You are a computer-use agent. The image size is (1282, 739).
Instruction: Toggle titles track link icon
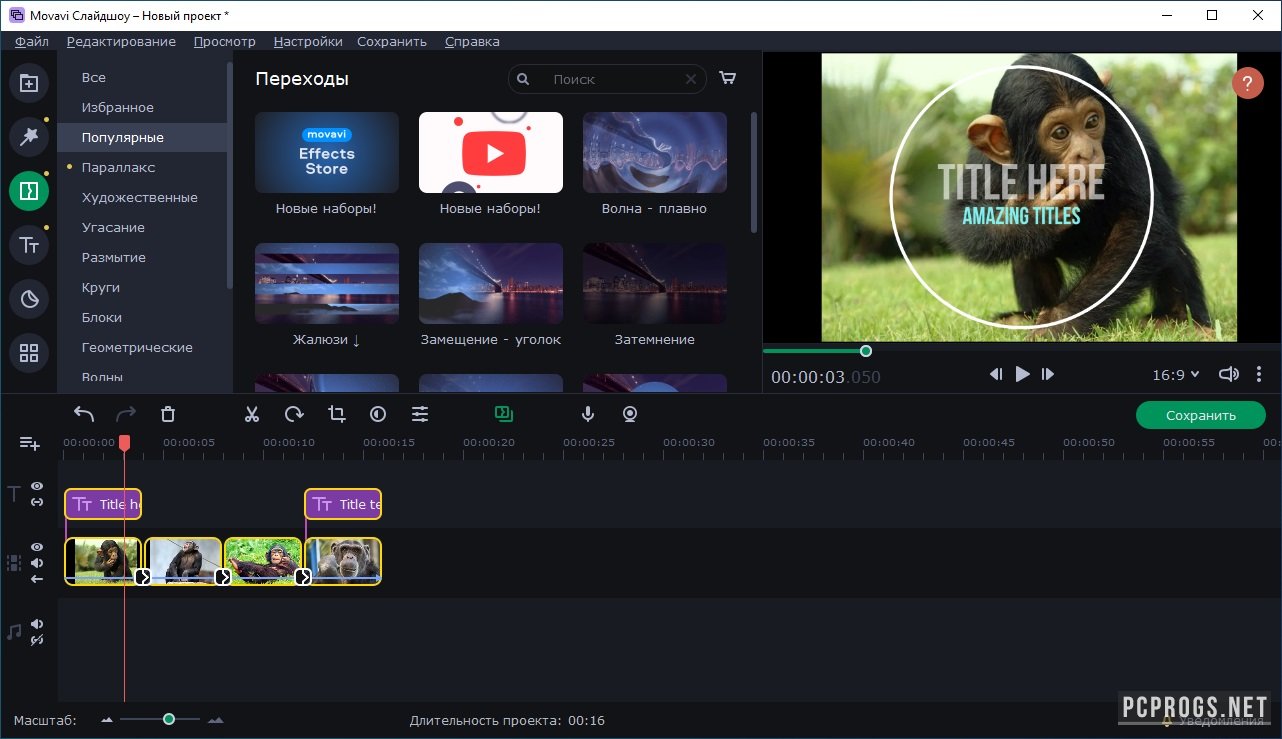pos(37,501)
